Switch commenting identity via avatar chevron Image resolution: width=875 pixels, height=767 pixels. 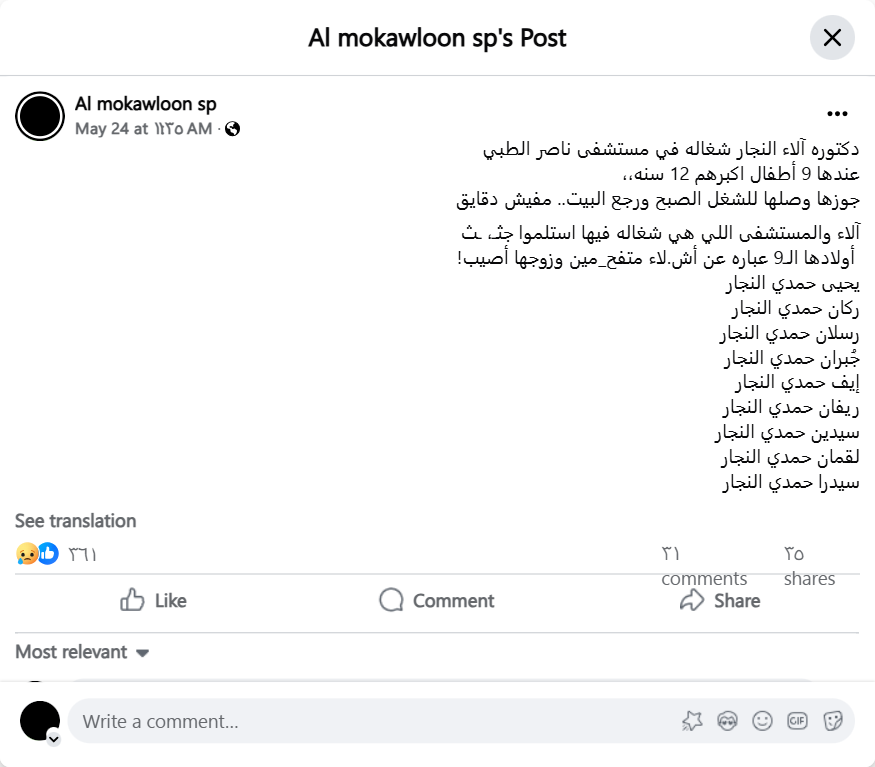click(x=54, y=739)
